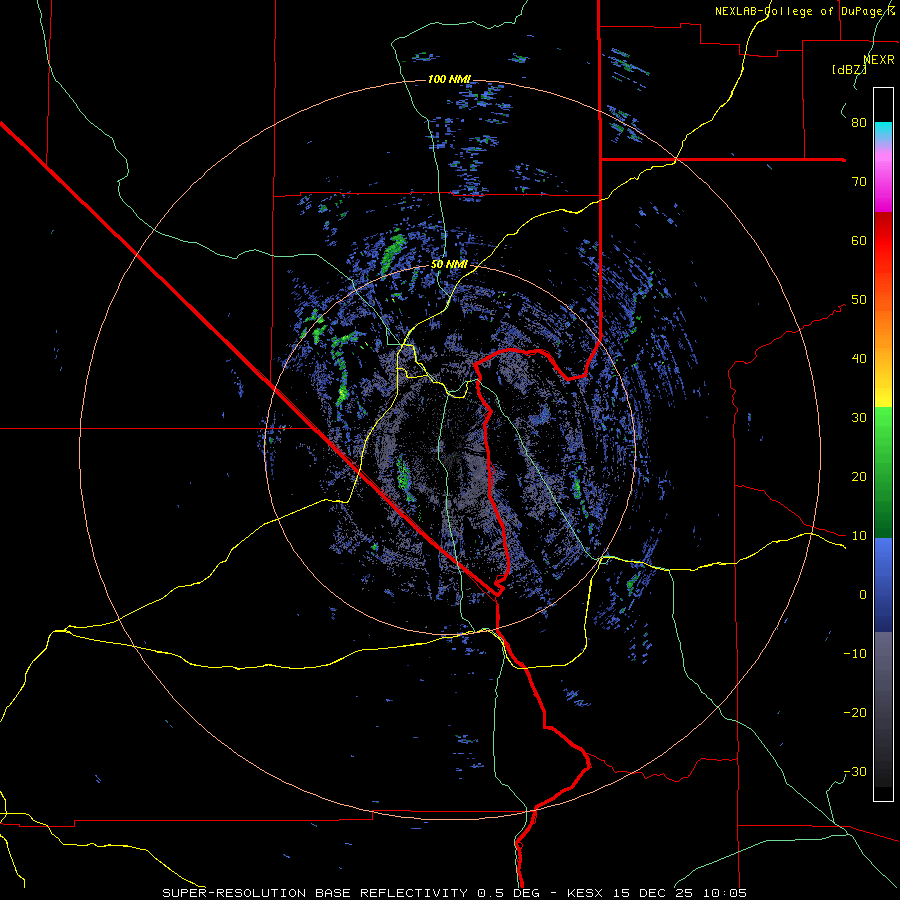The width and height of the screenshot is (900, 900).
Task: Click the 100 NMI range ring label
Action: tap(449, 79)
